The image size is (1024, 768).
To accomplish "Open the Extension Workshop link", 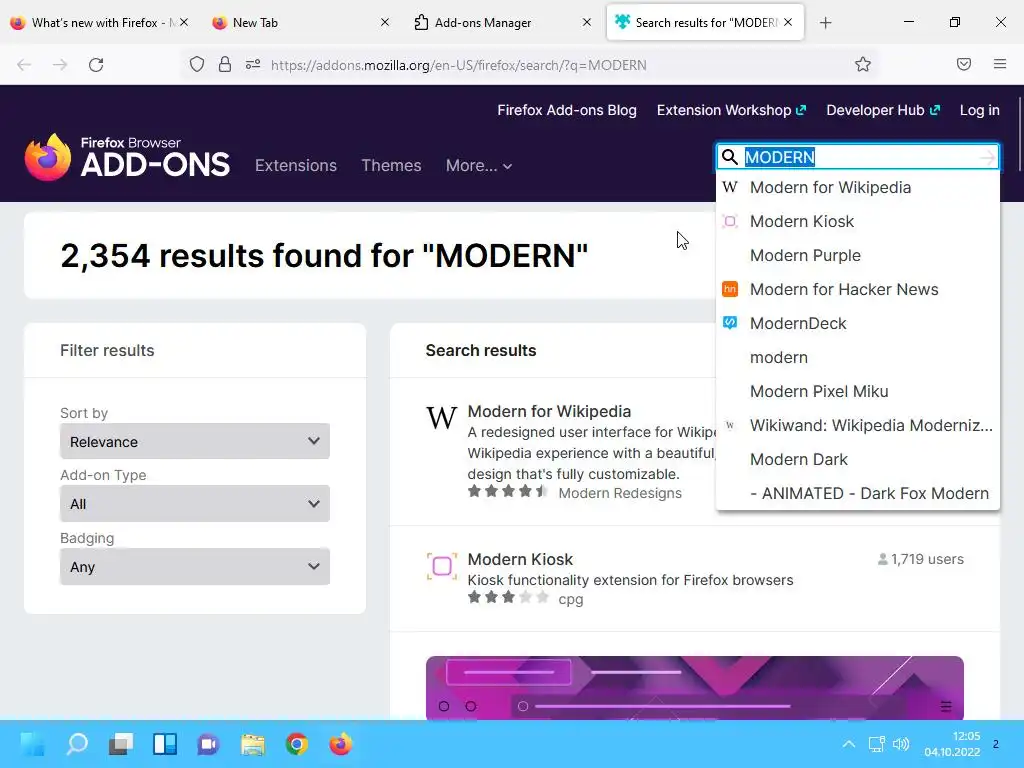I will [x=731, y=110].
